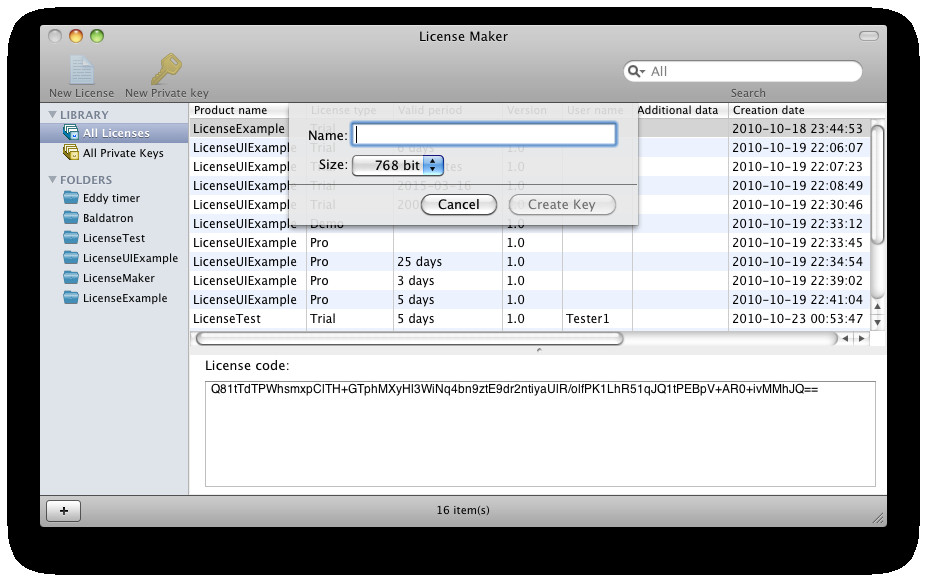Click the table's vertical scrollbar thumb

pos(878,184)
